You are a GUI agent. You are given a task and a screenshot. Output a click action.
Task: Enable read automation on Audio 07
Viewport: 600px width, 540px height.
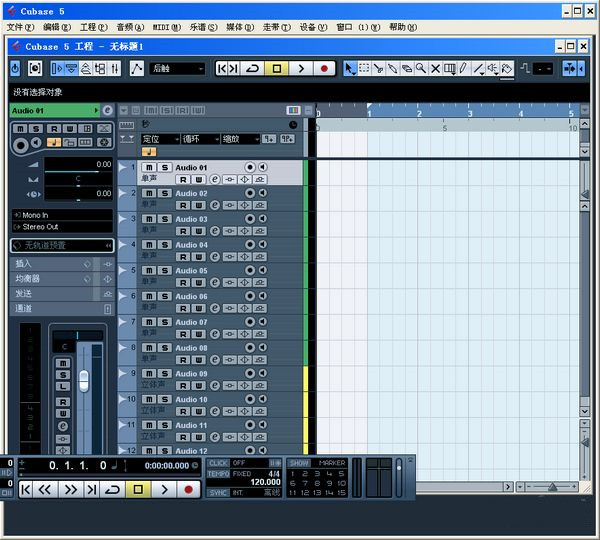(x=184, y=334)
